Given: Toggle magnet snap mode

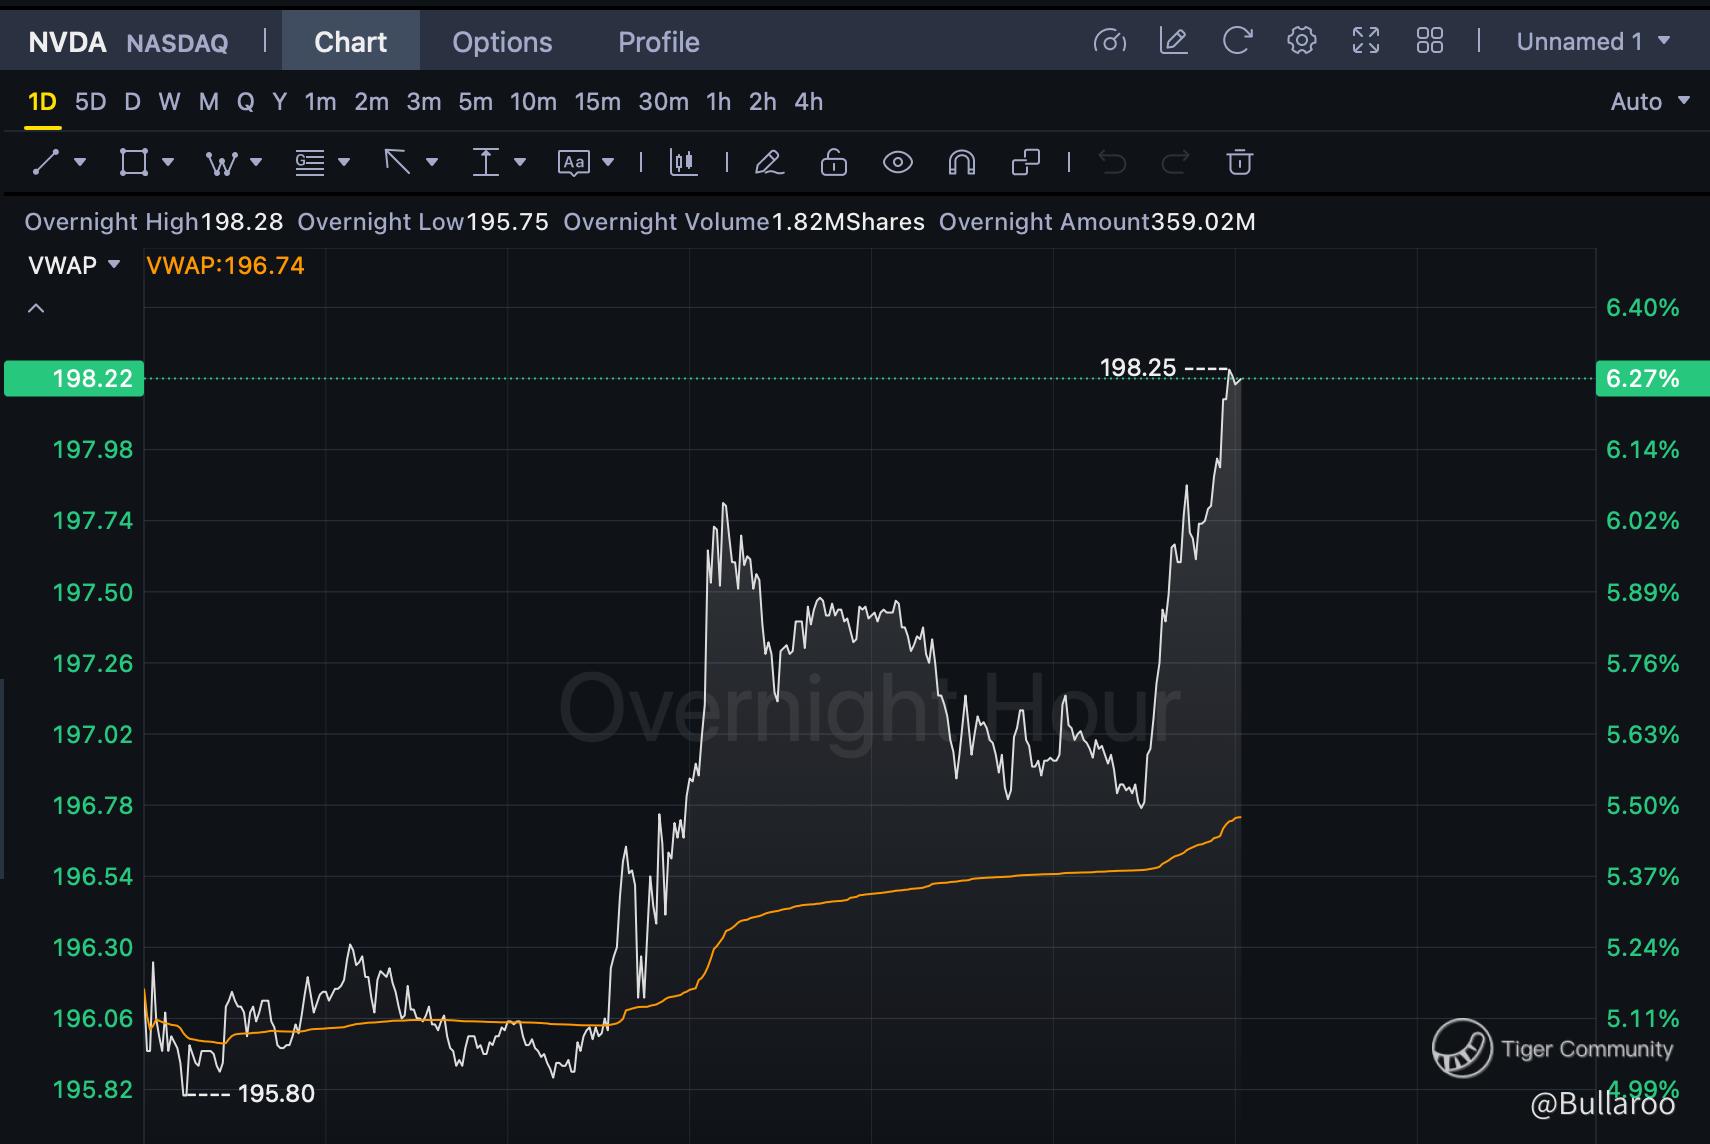Looking at the screenshot, I should coord(961,162).
